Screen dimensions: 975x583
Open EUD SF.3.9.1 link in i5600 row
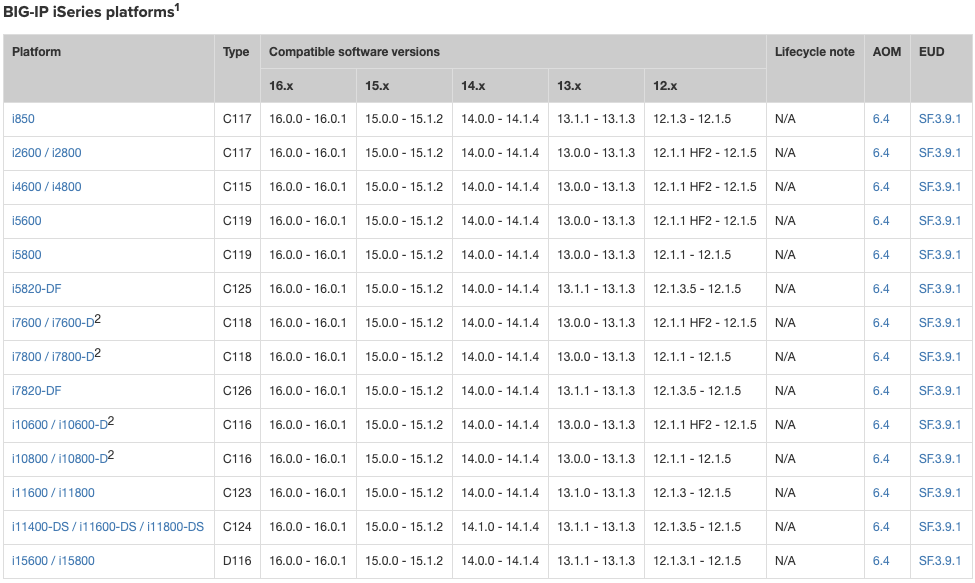tap(940, 221)
